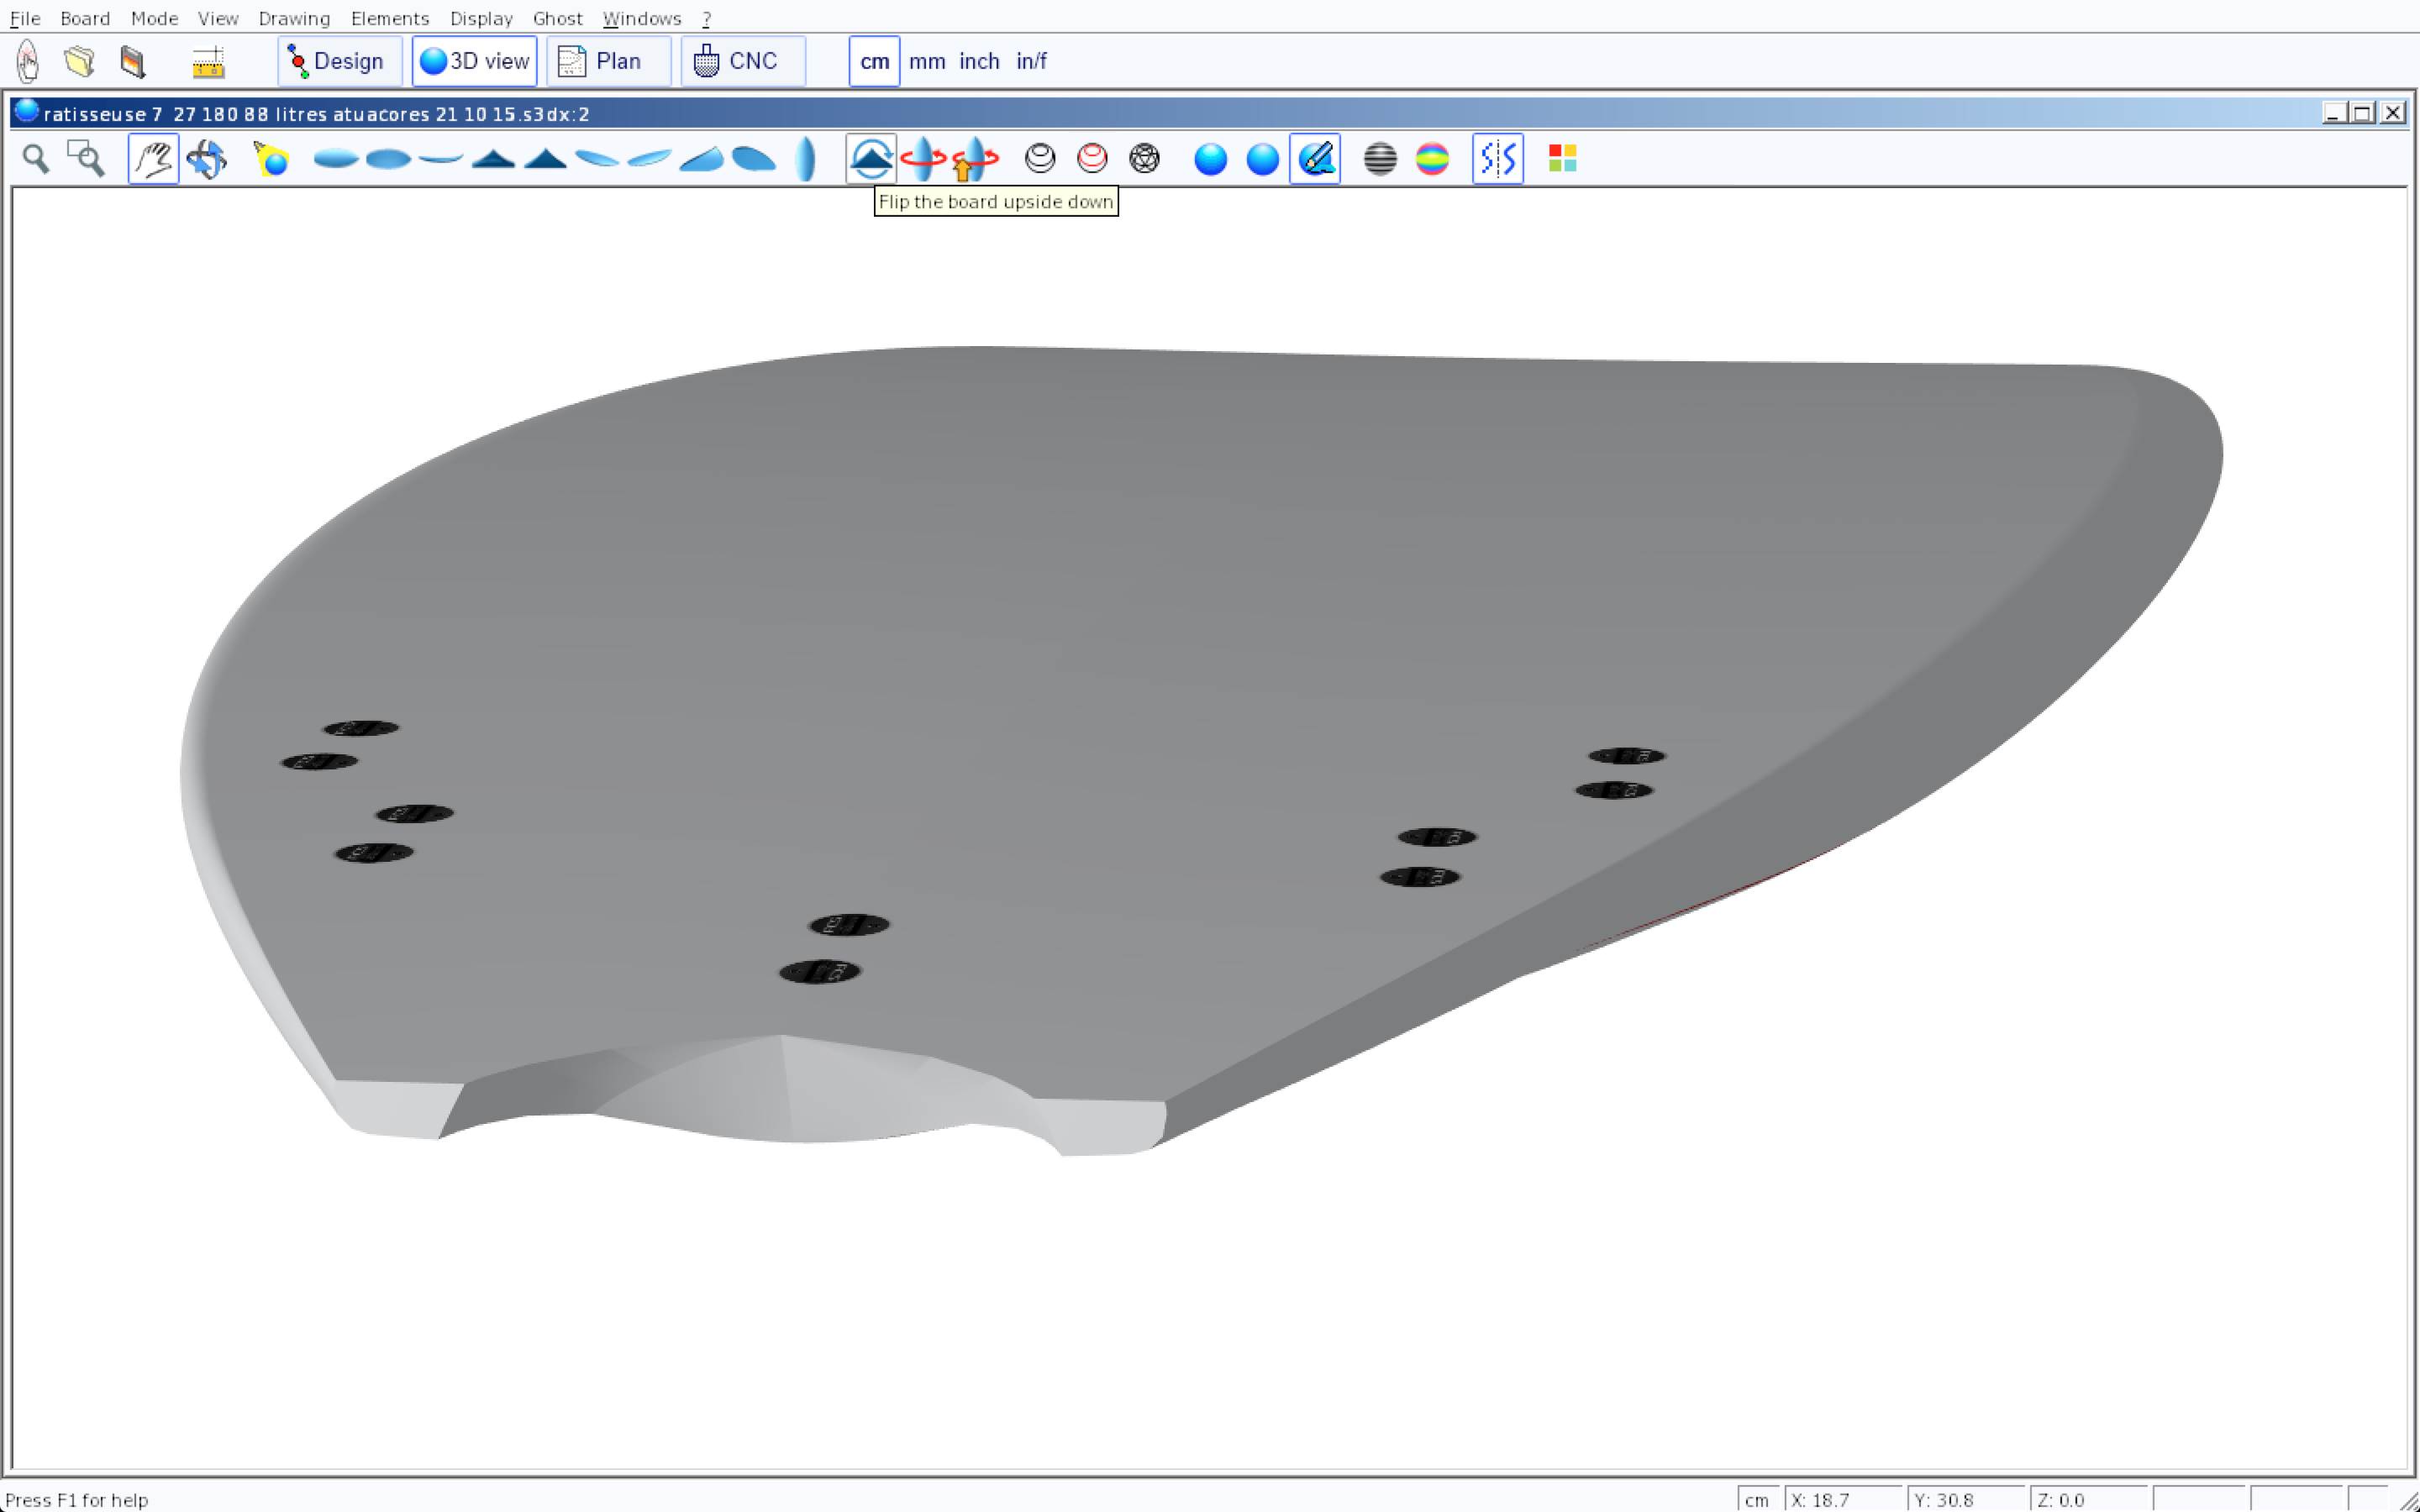Click the Plan view button
Image resolution: width=2420 pixels, height=1512 pixels.
[x=608, y=62]
